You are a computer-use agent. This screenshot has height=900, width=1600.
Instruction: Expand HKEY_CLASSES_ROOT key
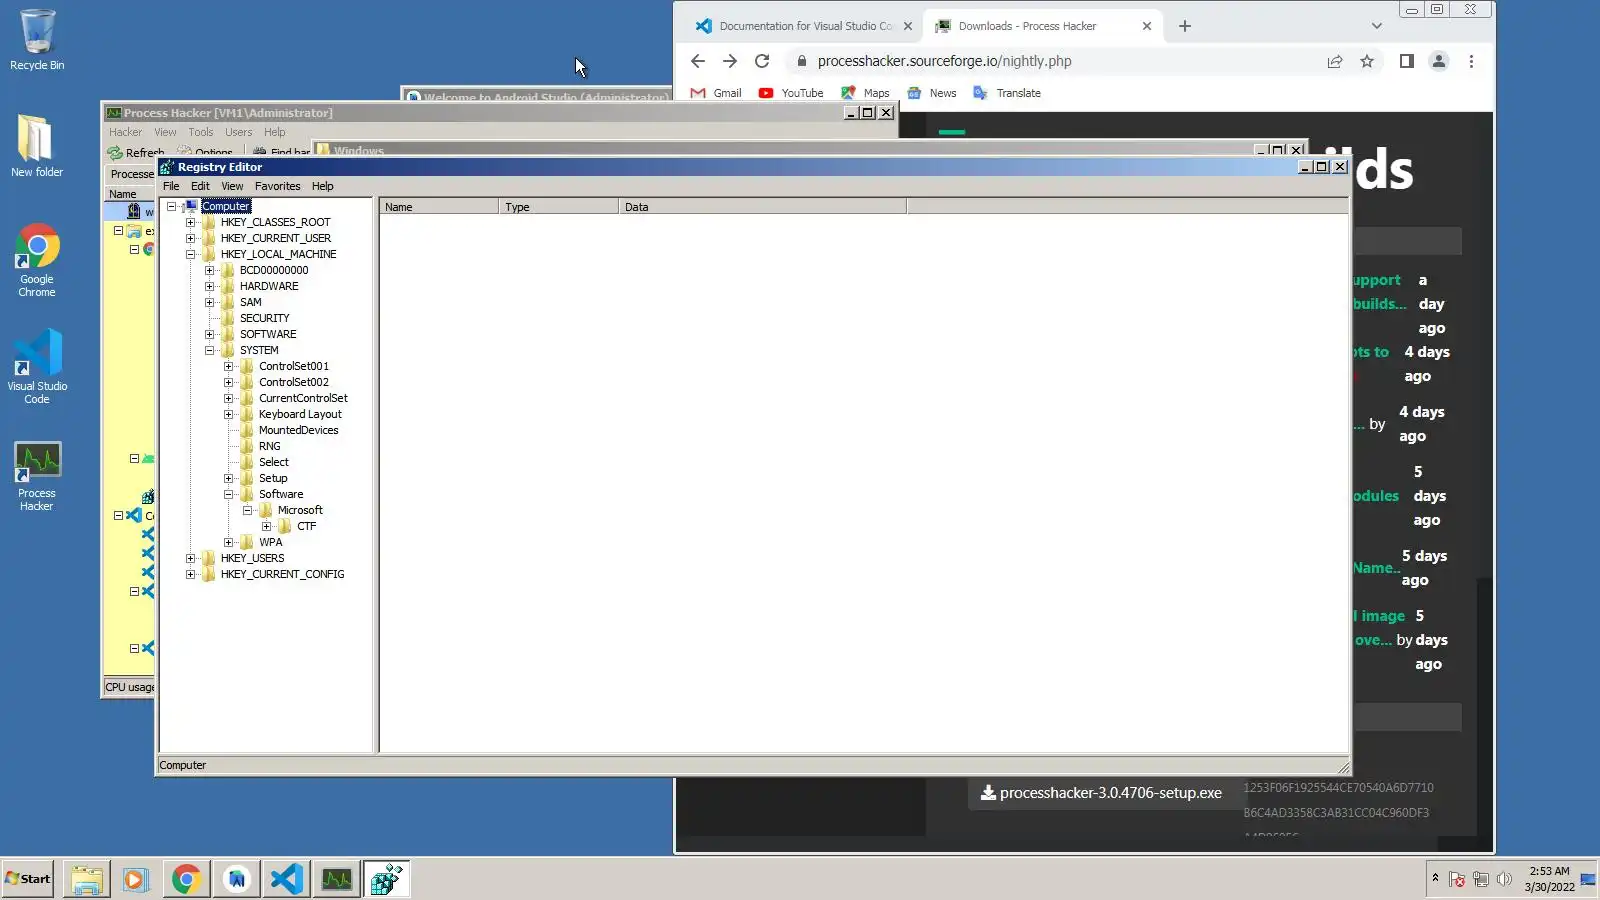click(190, 222)
